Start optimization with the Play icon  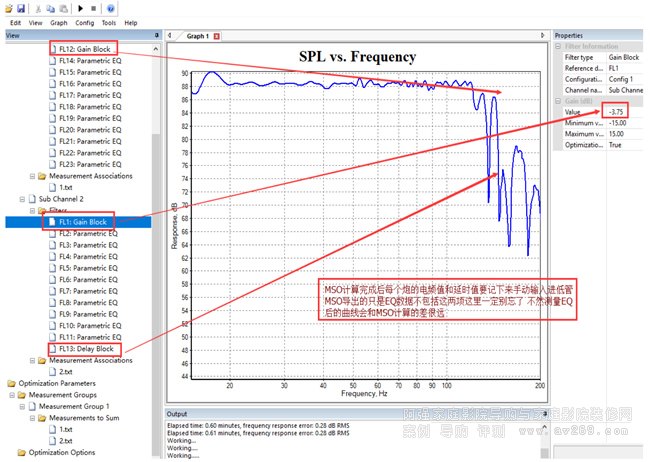(x=79, y=8)
